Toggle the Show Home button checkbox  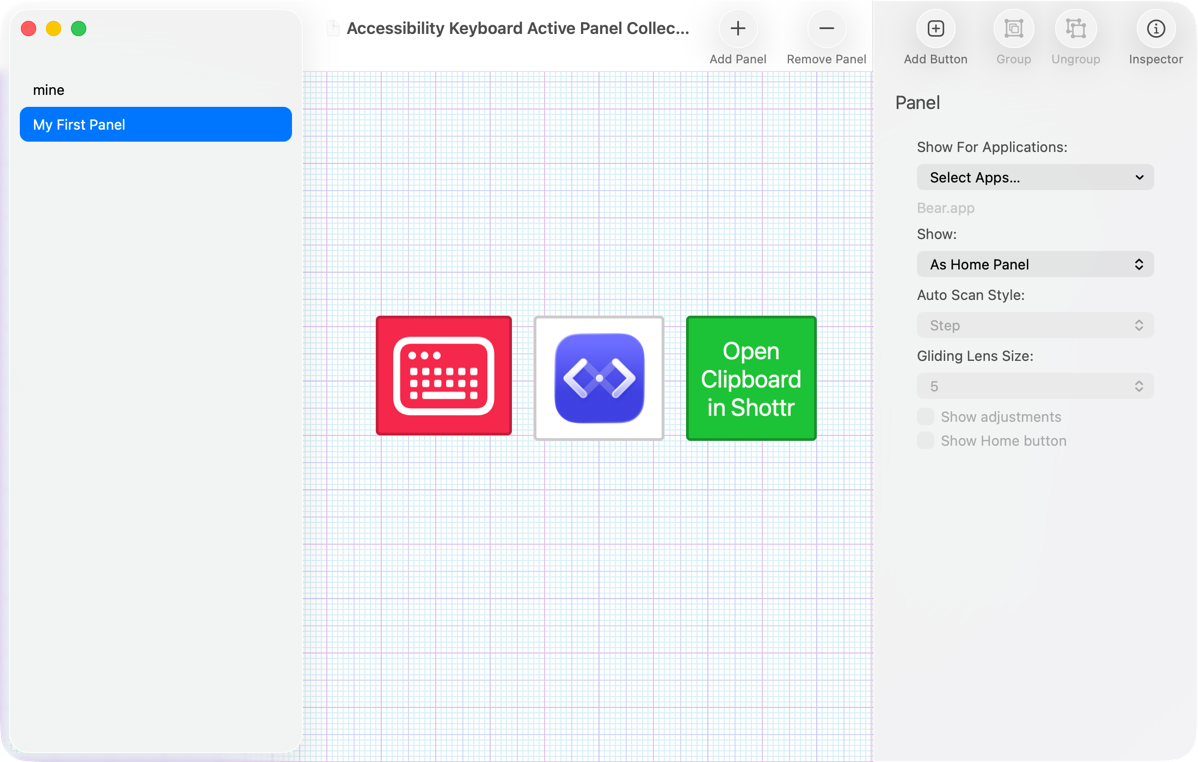click(x=926, y=441)
